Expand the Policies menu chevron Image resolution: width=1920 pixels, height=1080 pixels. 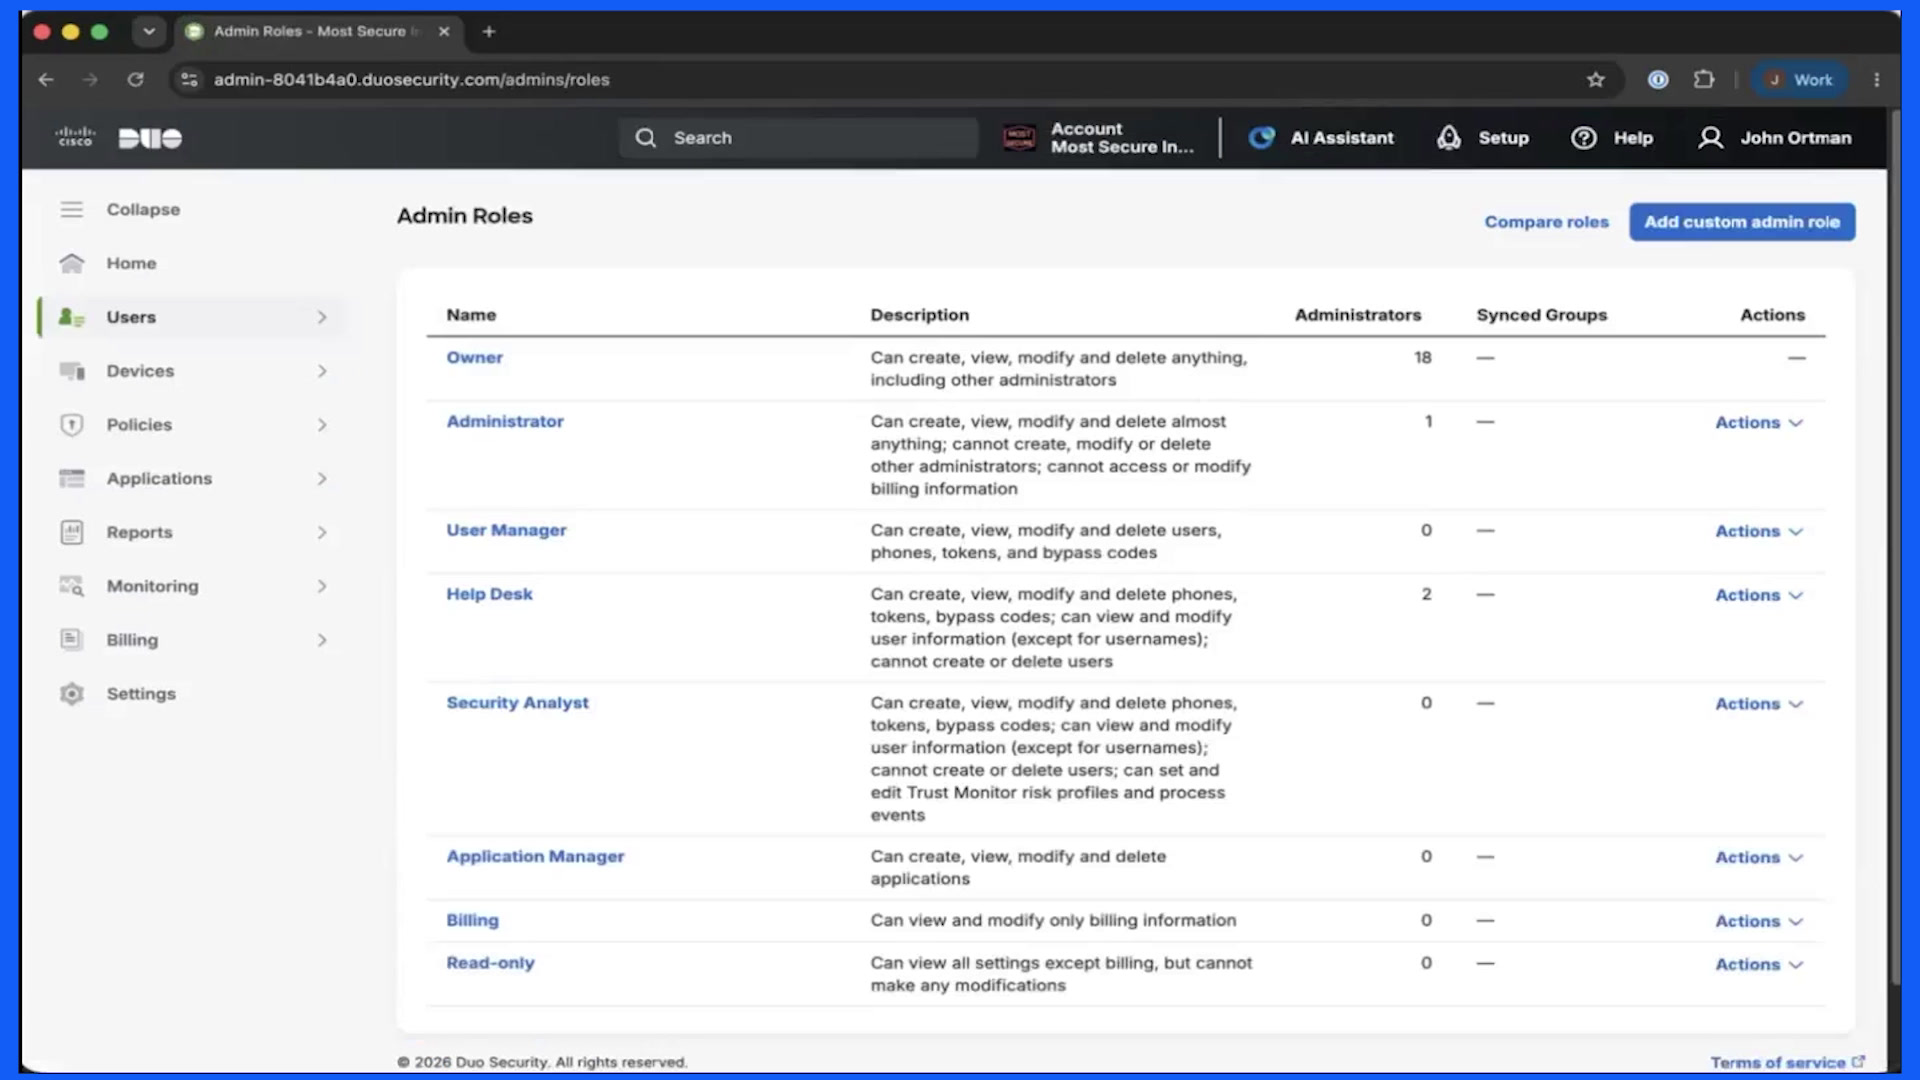[x=322, y=425]
